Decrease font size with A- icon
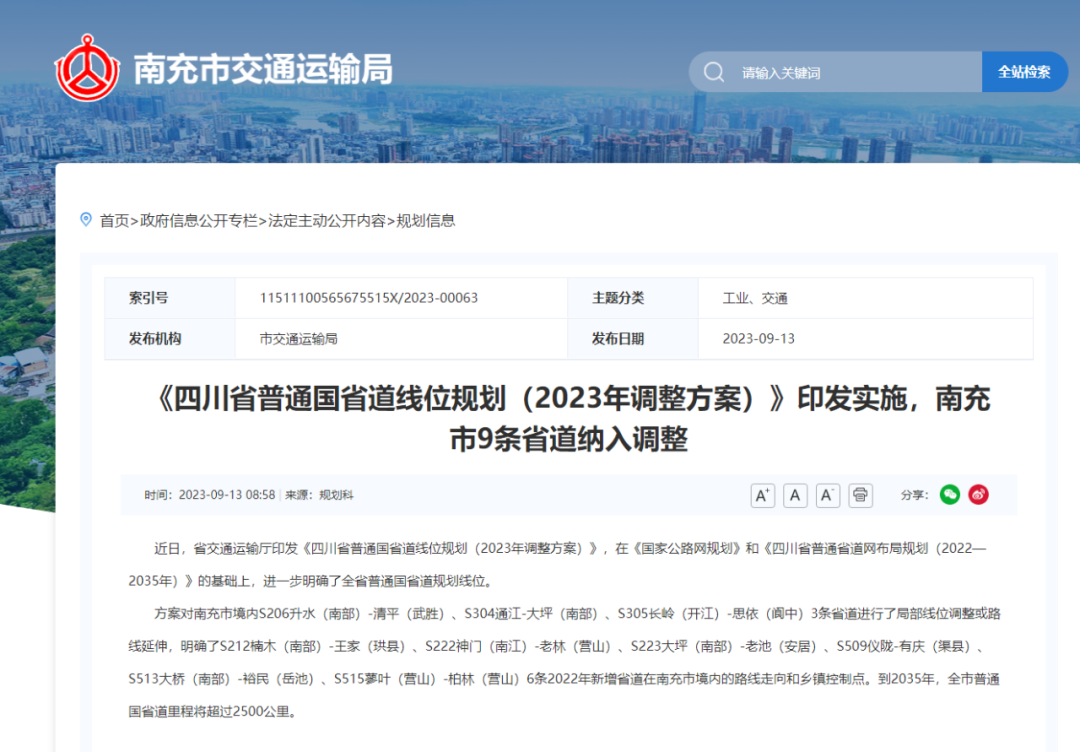 point(827,495)
